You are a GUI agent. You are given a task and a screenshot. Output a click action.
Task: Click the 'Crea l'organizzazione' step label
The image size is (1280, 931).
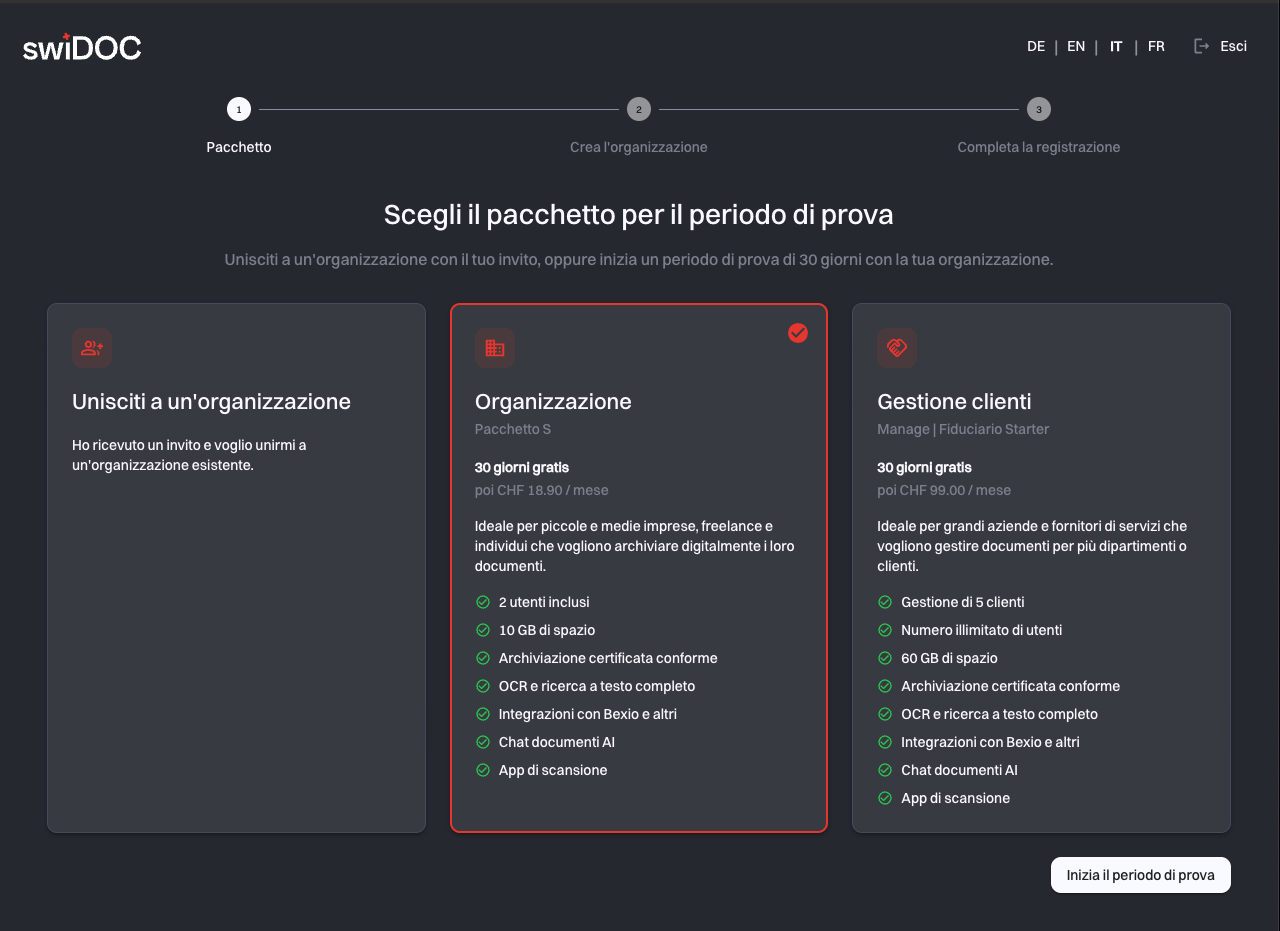pos(639,147)
